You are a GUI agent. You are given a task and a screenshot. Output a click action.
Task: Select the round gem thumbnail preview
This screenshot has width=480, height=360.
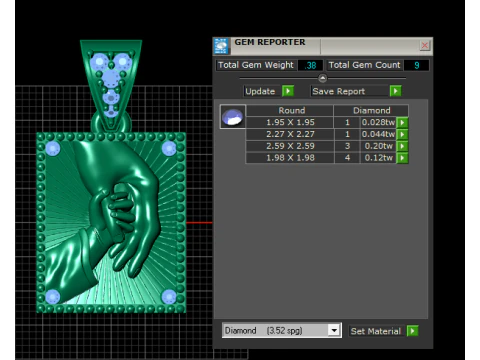pyautogui.click(x=233, y=117)
